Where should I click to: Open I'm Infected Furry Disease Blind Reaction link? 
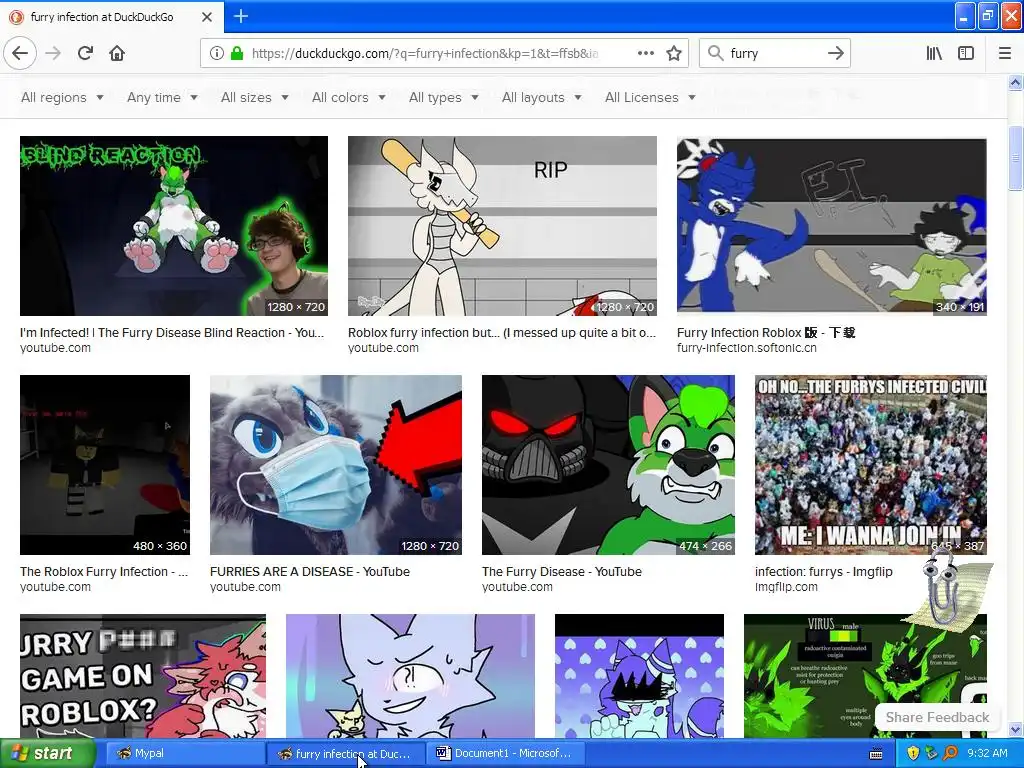[172, 332]
